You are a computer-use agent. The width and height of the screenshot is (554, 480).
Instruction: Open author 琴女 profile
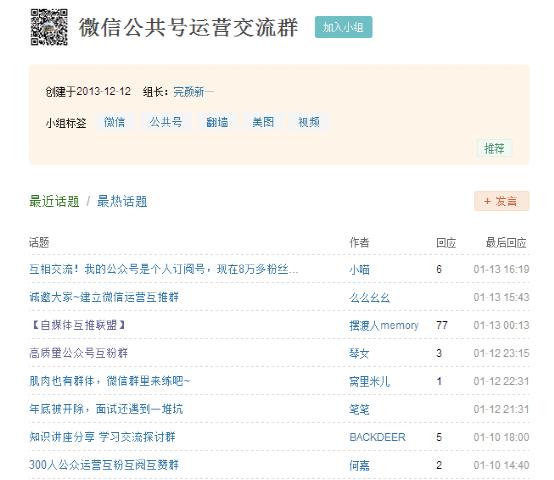[x=359, y=354]
